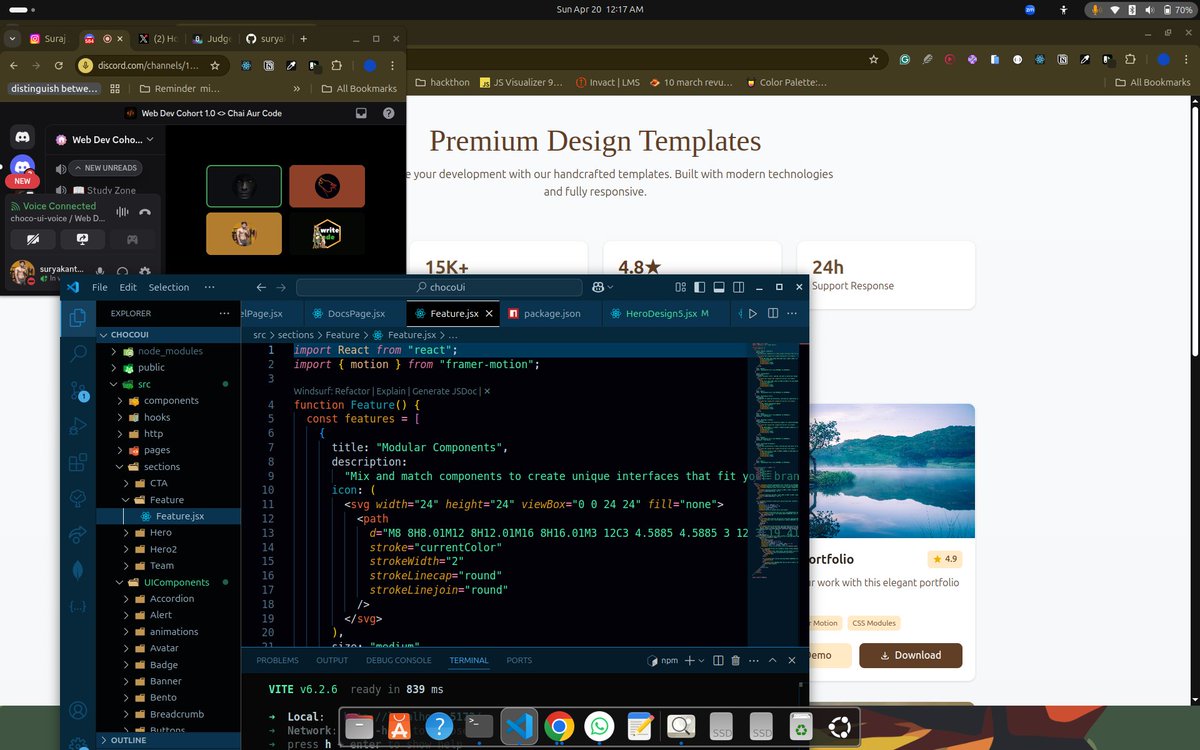Select the write code participant tile
The width and height of the screenshot is (1200, 750).
point(327,234)
